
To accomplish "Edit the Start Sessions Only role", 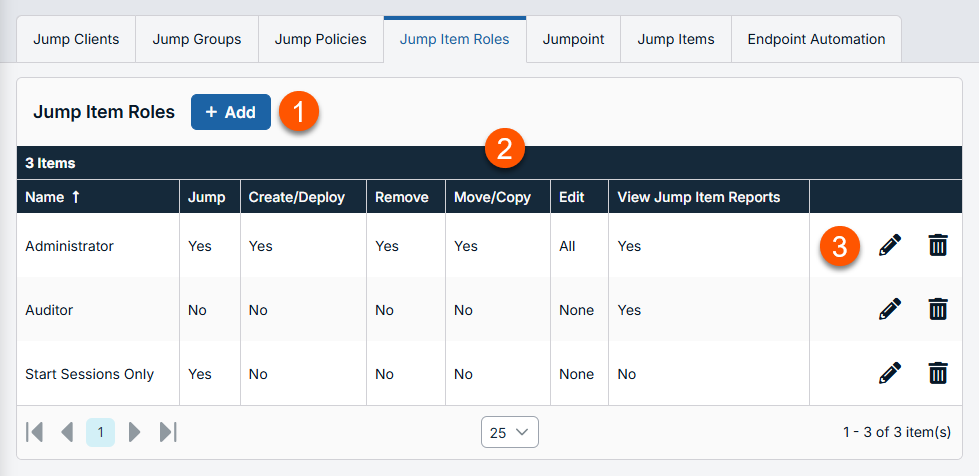I will [889, 374].
